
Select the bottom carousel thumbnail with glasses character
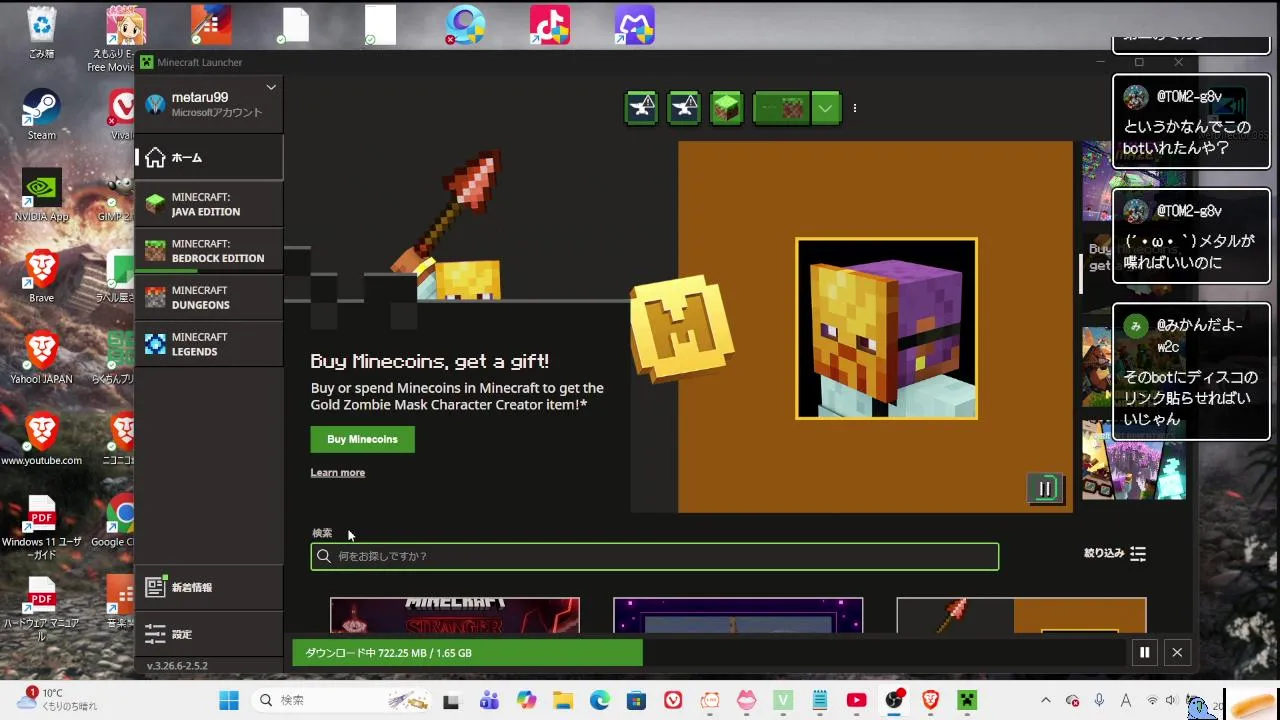[x=1134, y=460]
